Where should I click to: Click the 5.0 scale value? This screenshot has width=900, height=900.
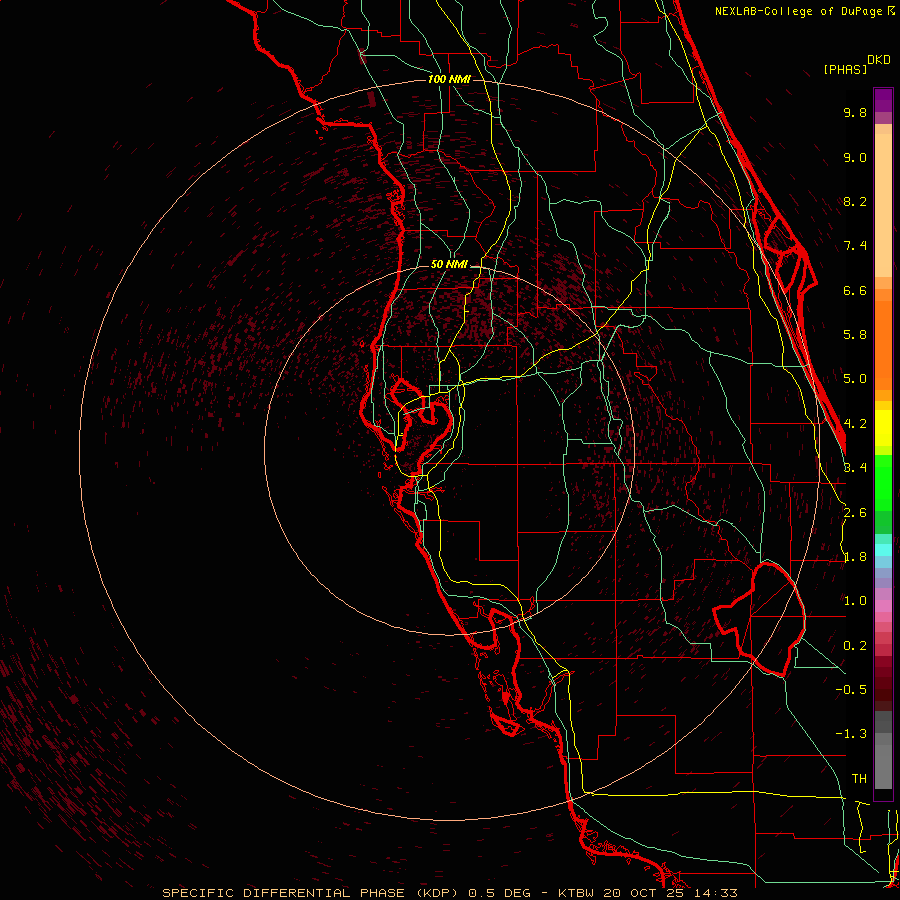click(x=855, y=379)
